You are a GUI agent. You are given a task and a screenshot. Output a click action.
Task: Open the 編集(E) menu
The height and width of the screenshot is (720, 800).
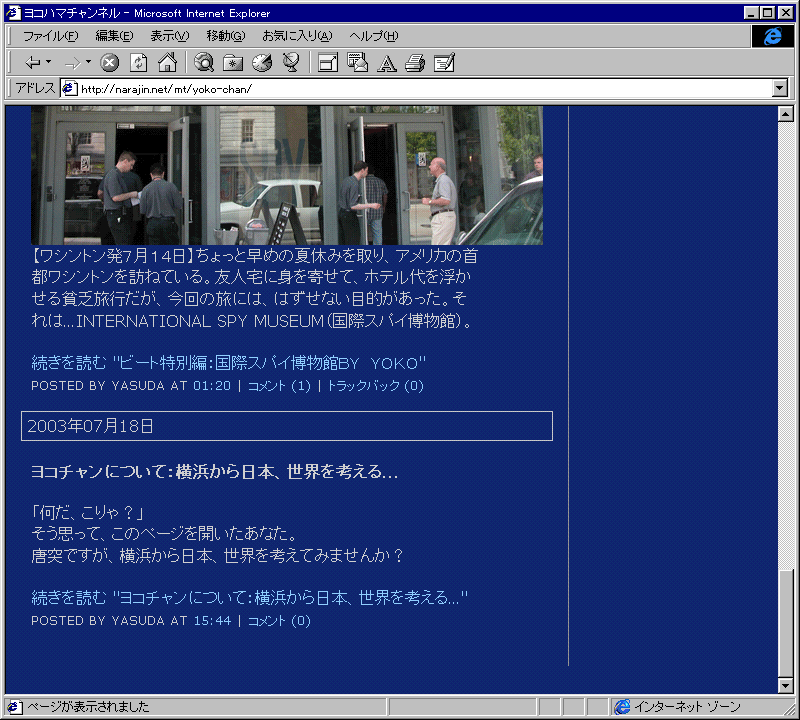[114, 36]
